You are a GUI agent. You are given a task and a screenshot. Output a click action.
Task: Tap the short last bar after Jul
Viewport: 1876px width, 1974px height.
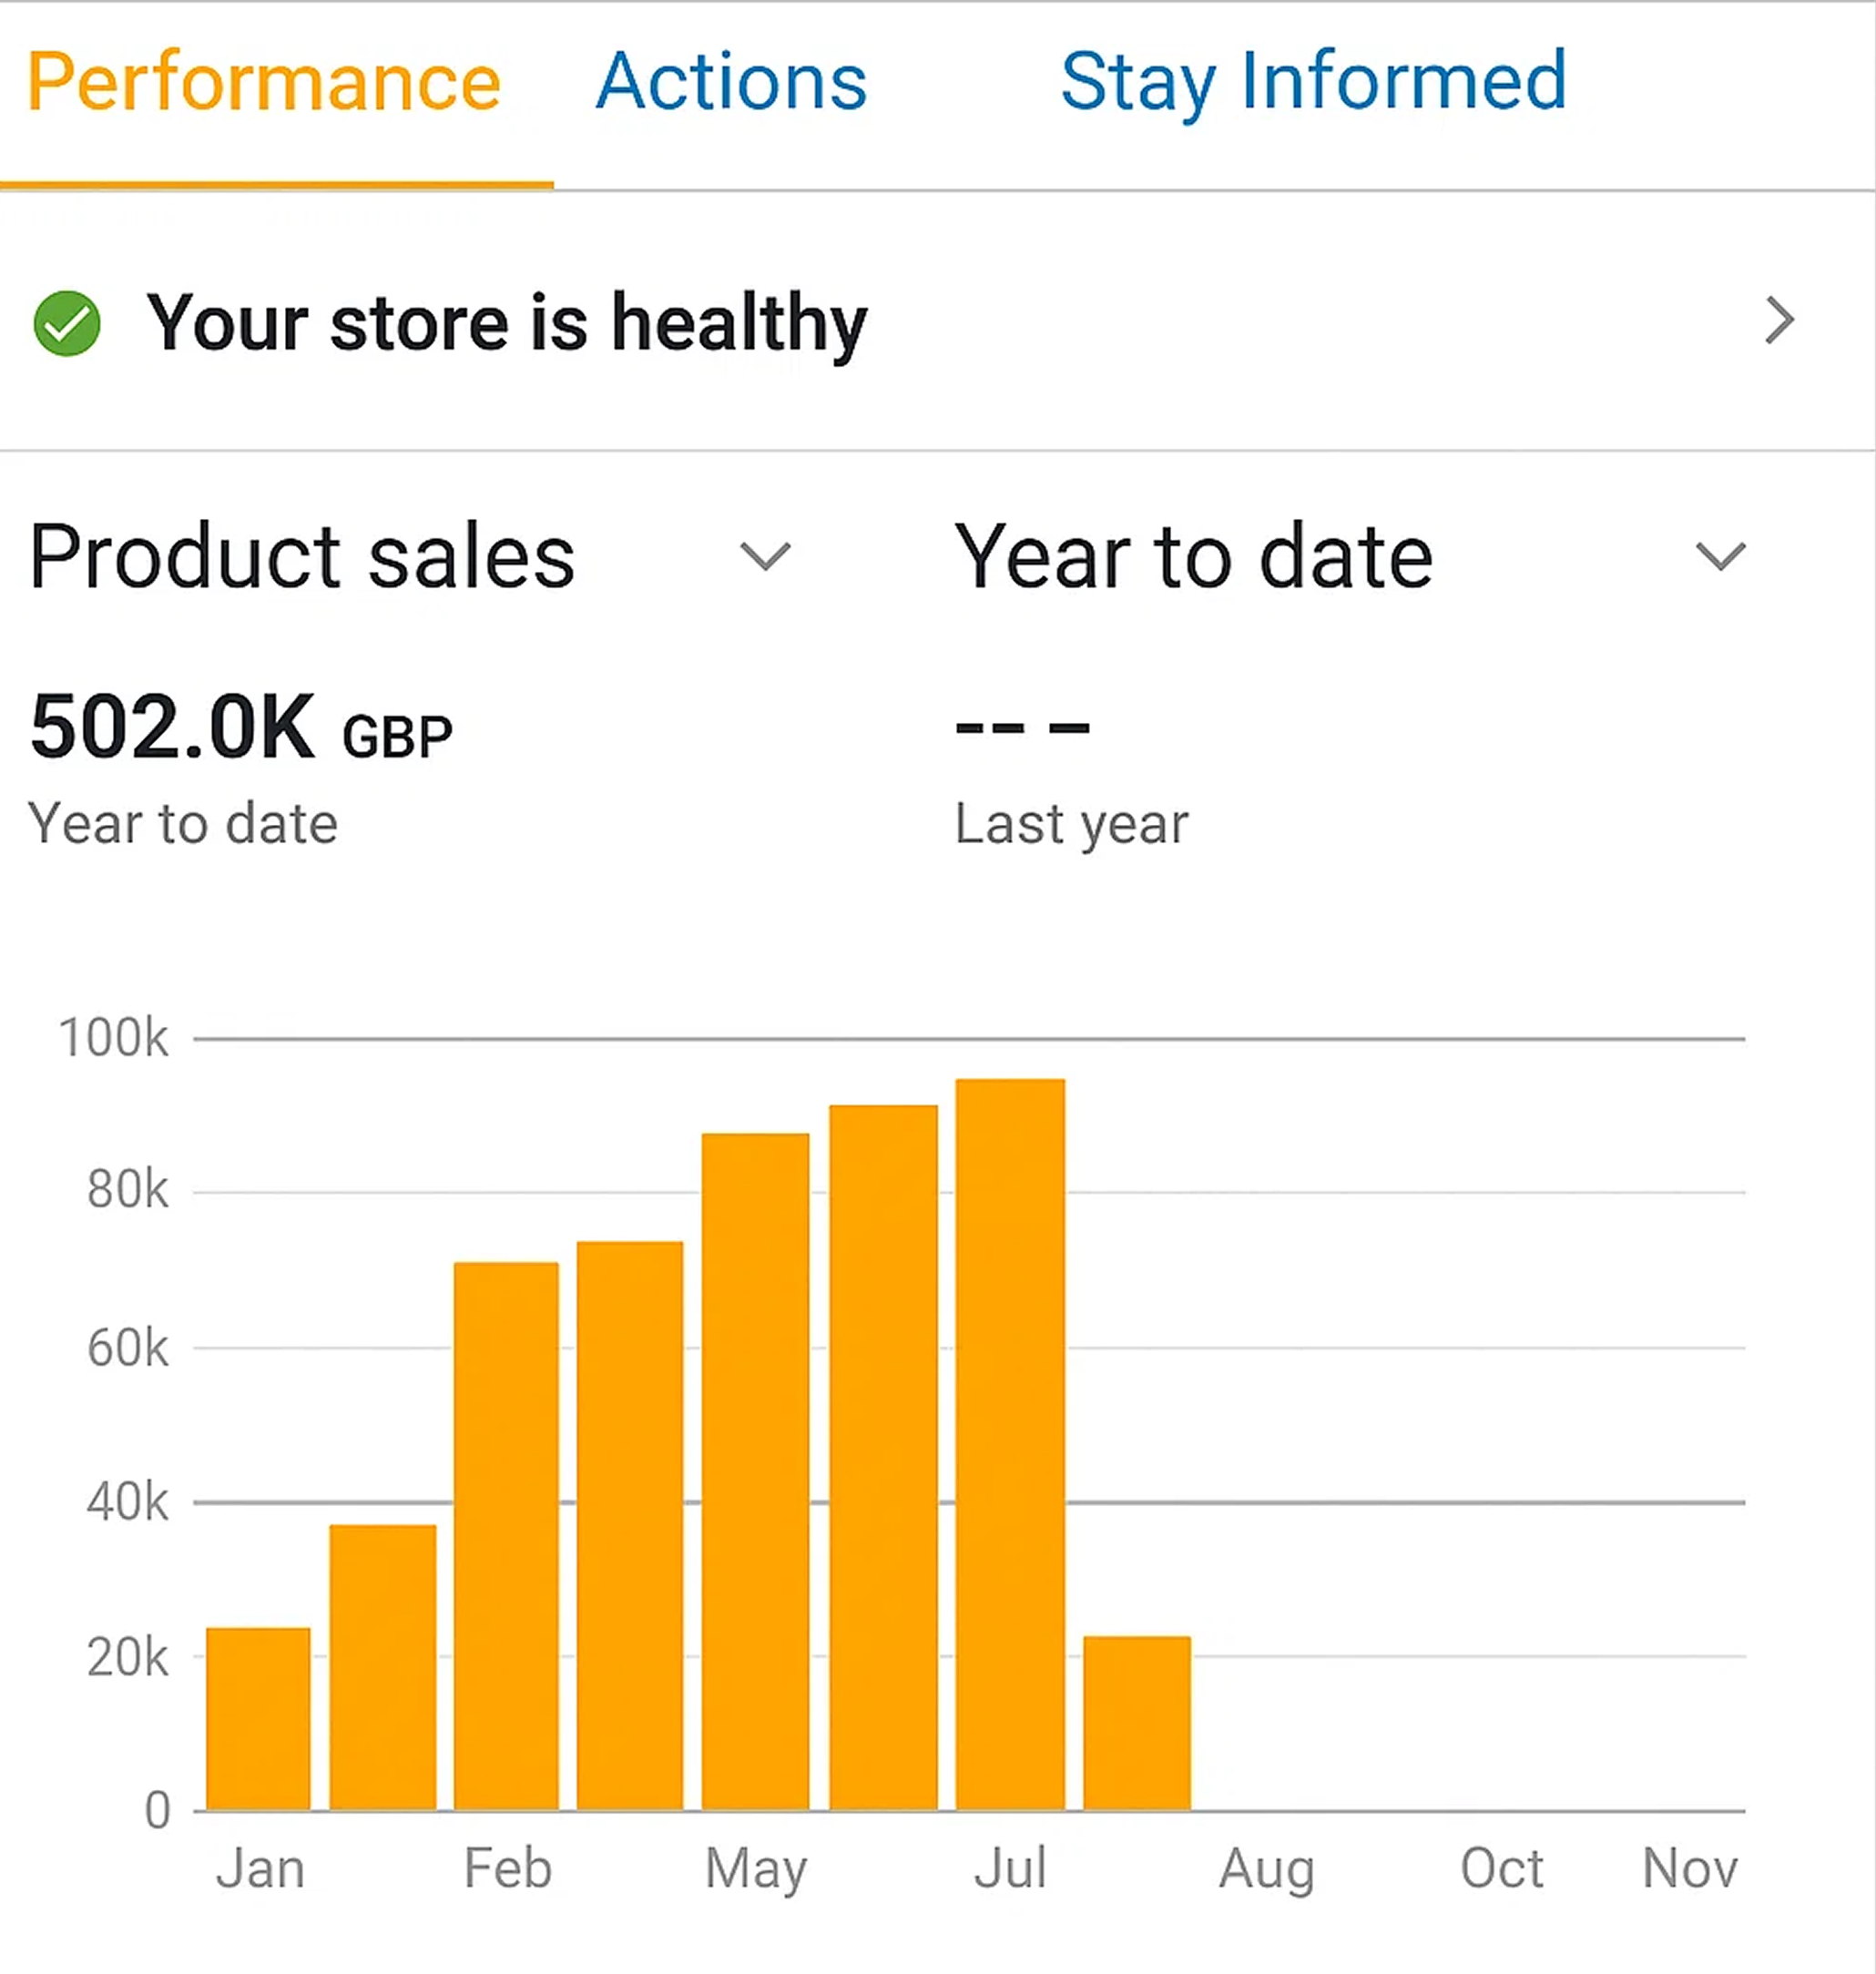(1137, 1723)
